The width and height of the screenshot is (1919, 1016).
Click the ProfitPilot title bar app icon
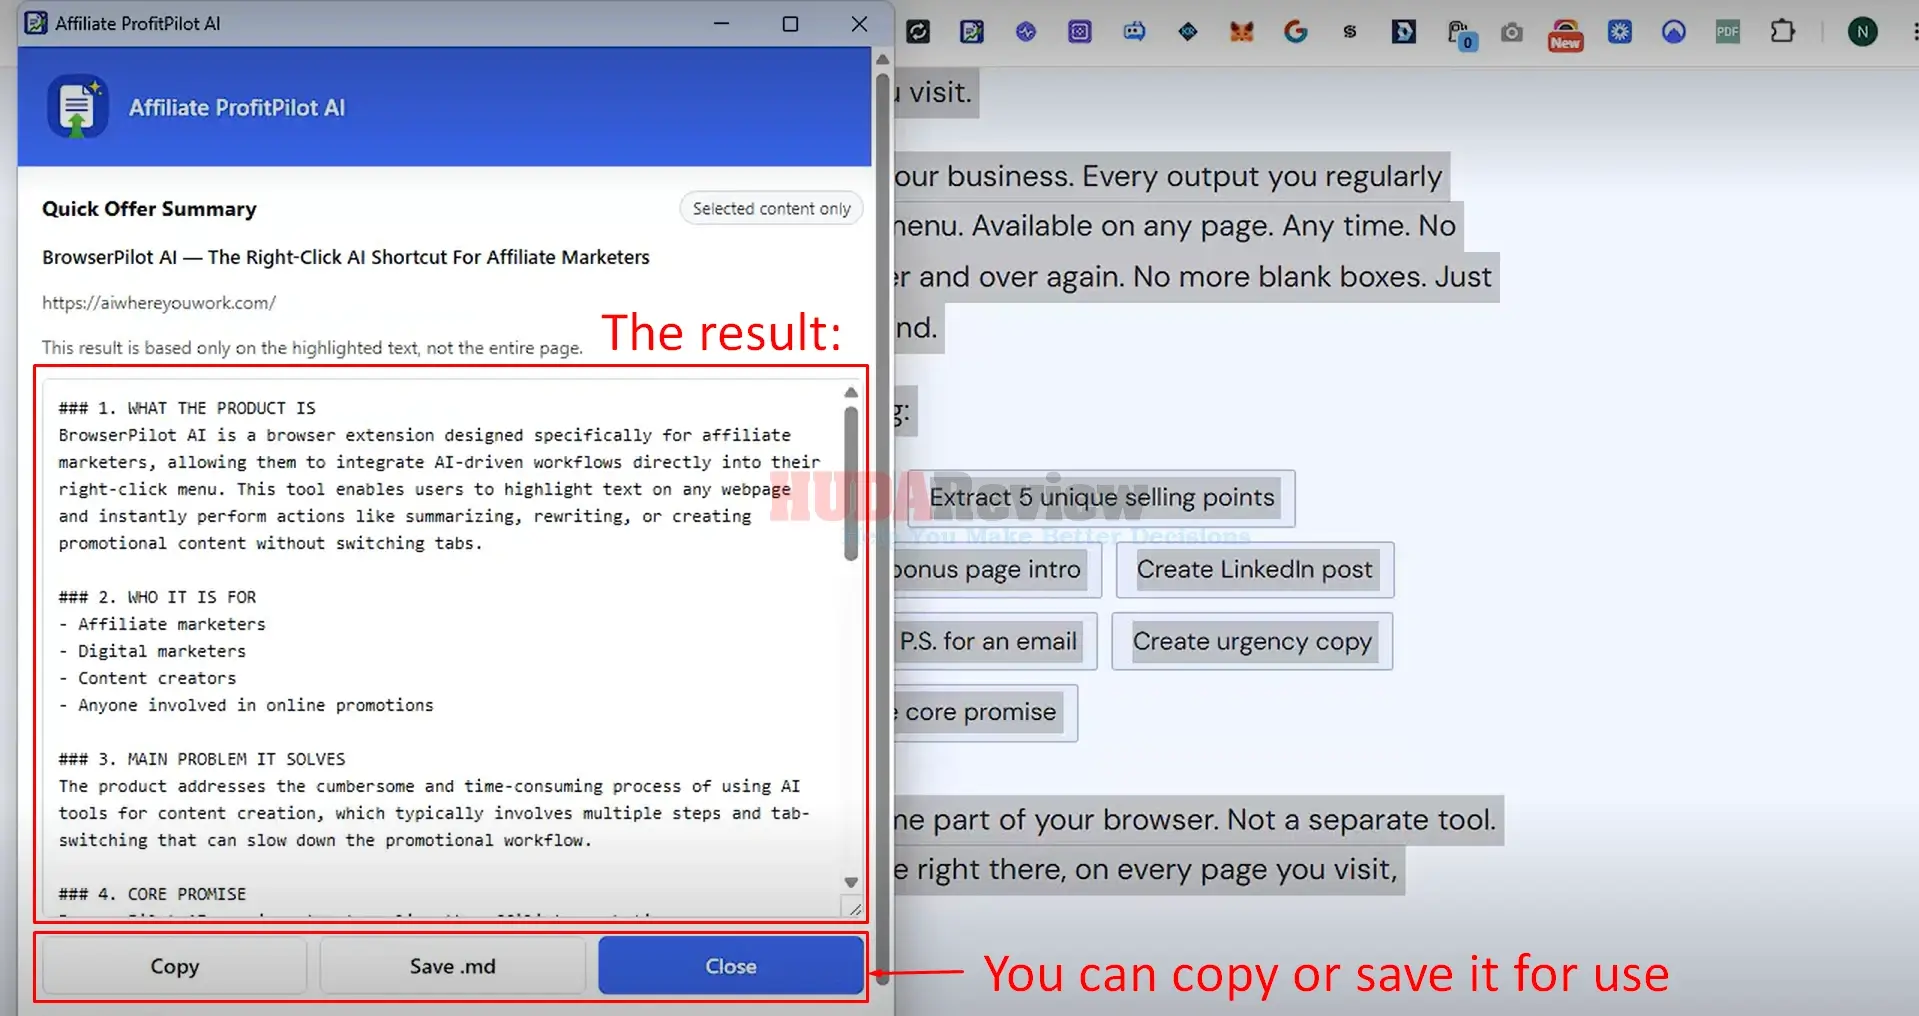[36, 23]
